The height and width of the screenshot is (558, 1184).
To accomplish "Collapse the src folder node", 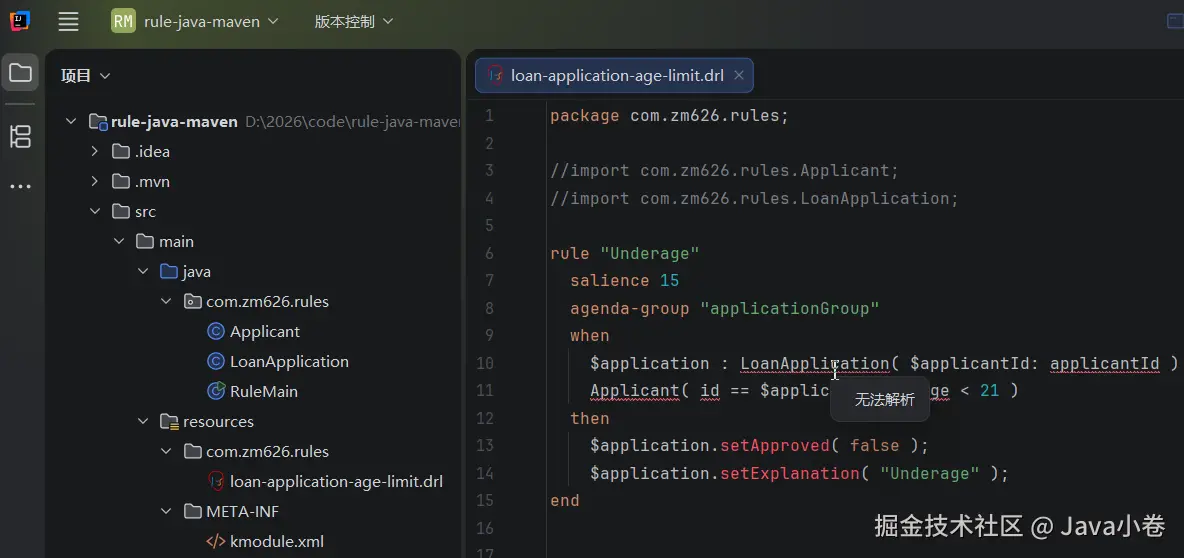I will pos(95,211).
